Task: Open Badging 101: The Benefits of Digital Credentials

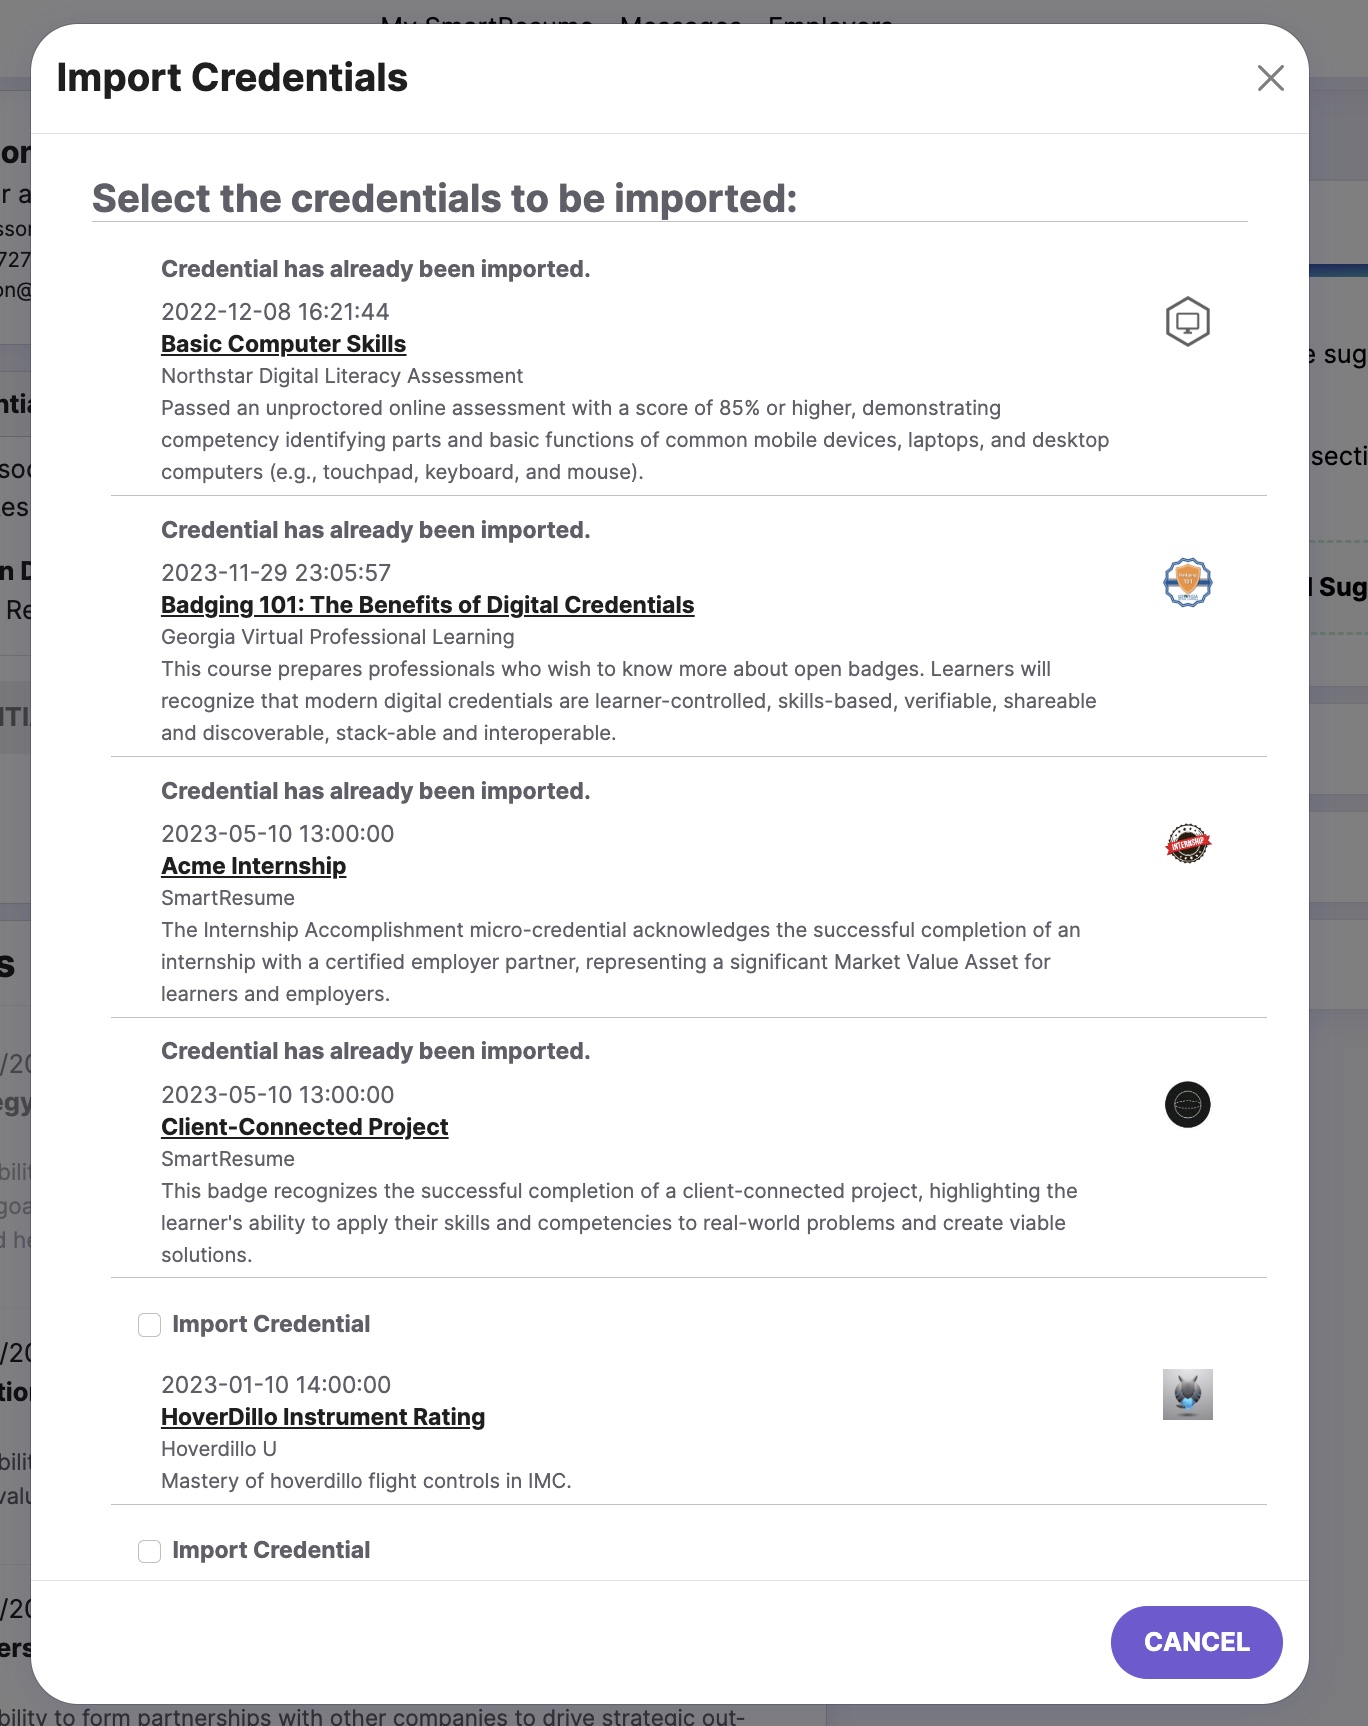Action: click(x=427, y=605)
